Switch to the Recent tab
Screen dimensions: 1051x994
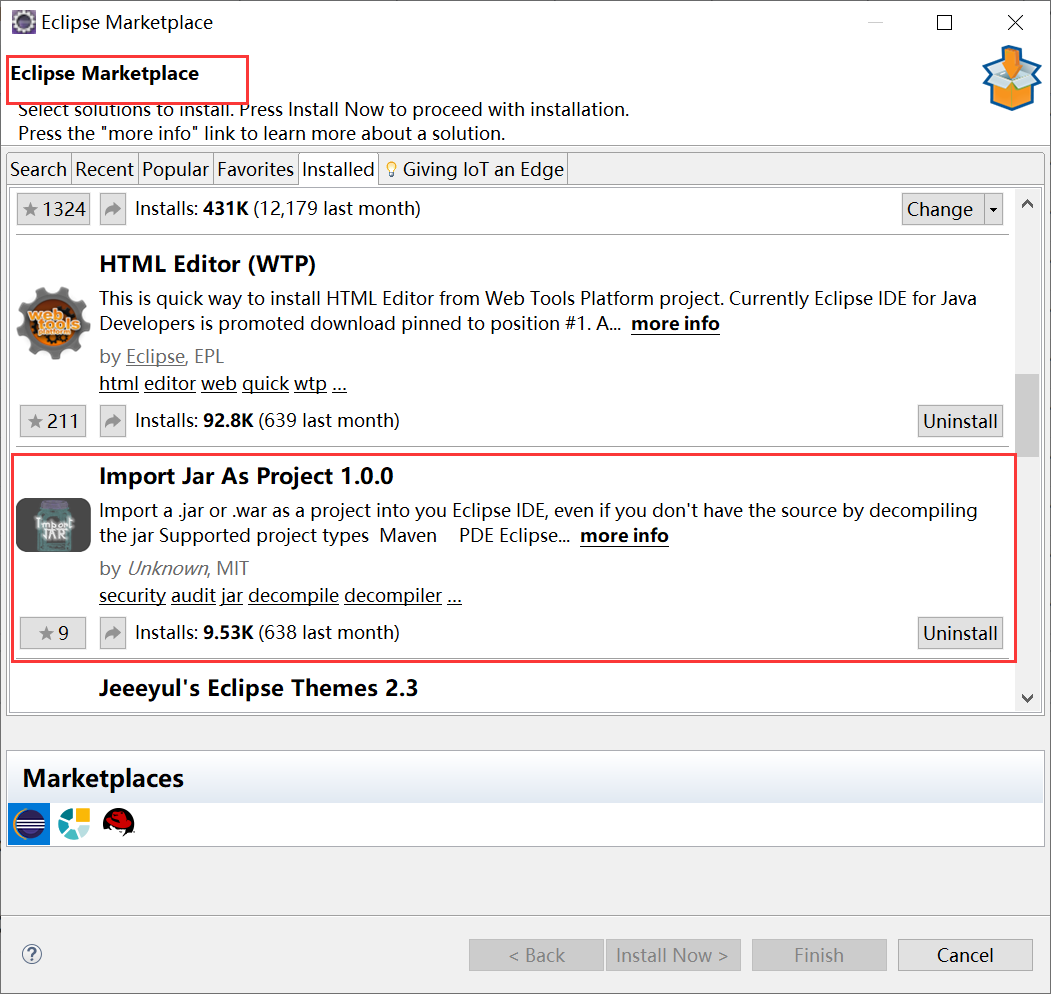pos(105,170)
